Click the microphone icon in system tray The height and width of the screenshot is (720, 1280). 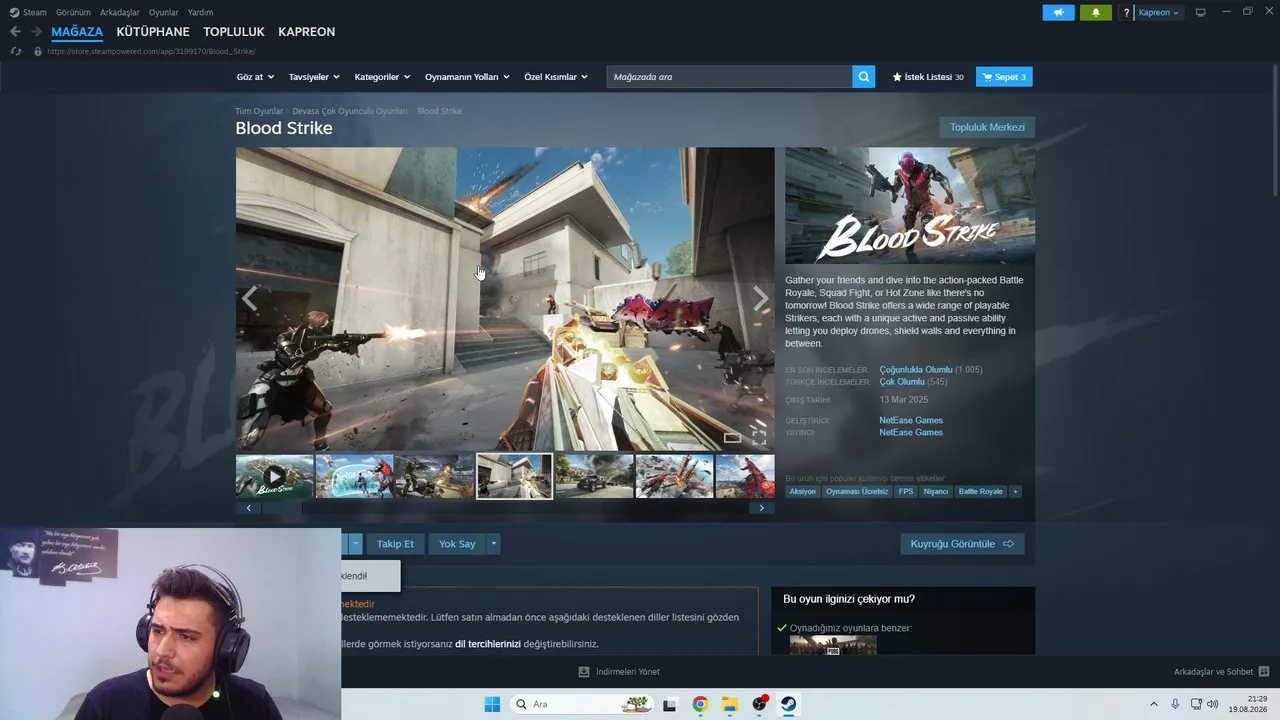[1175, 704]
